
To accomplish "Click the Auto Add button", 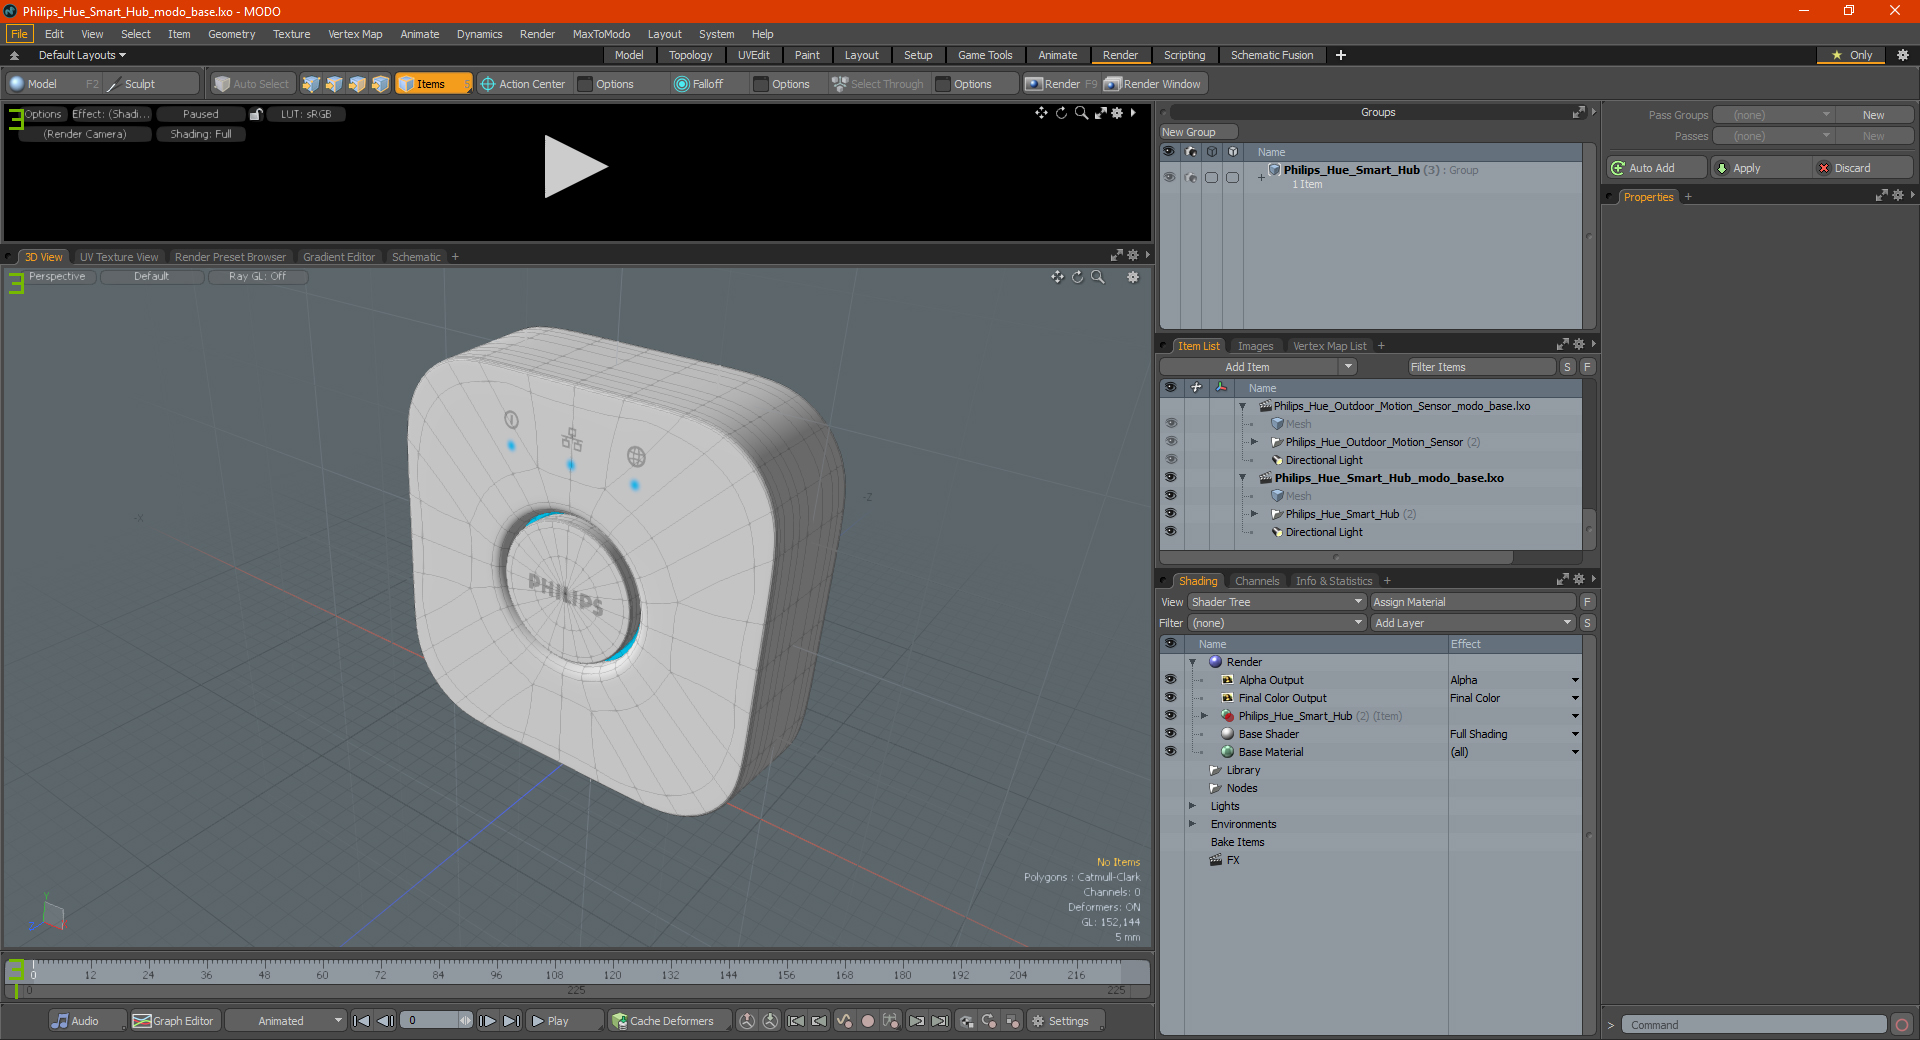I will point(1655,168).
